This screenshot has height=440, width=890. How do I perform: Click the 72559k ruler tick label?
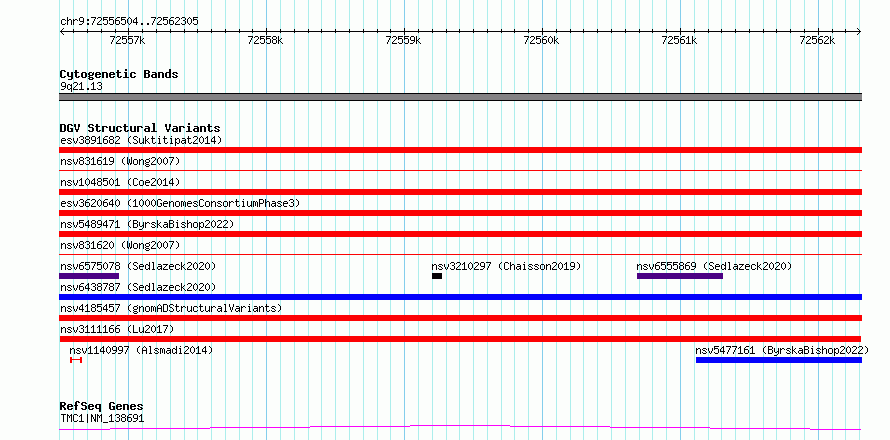[x=404, y=40]
